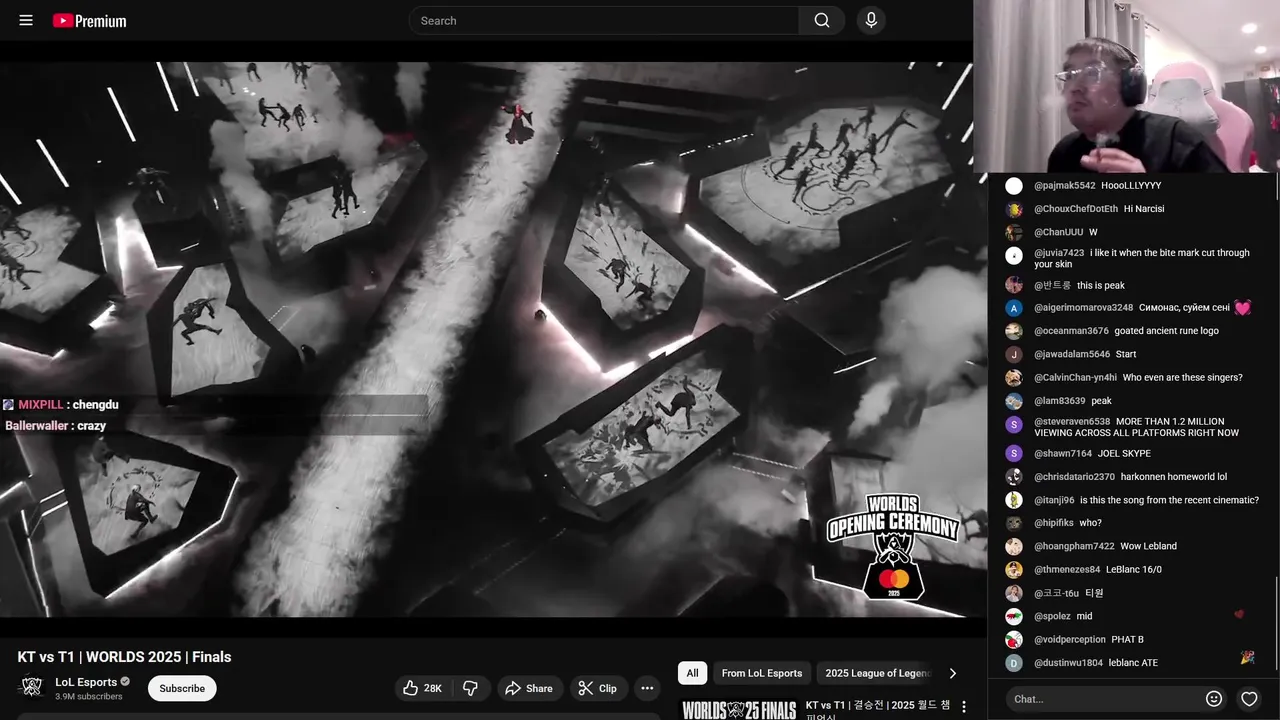The height and width of the screenshot is (720, 1280).
Task: Click @lam83639 chat avatar
Action: point(1014,401)
